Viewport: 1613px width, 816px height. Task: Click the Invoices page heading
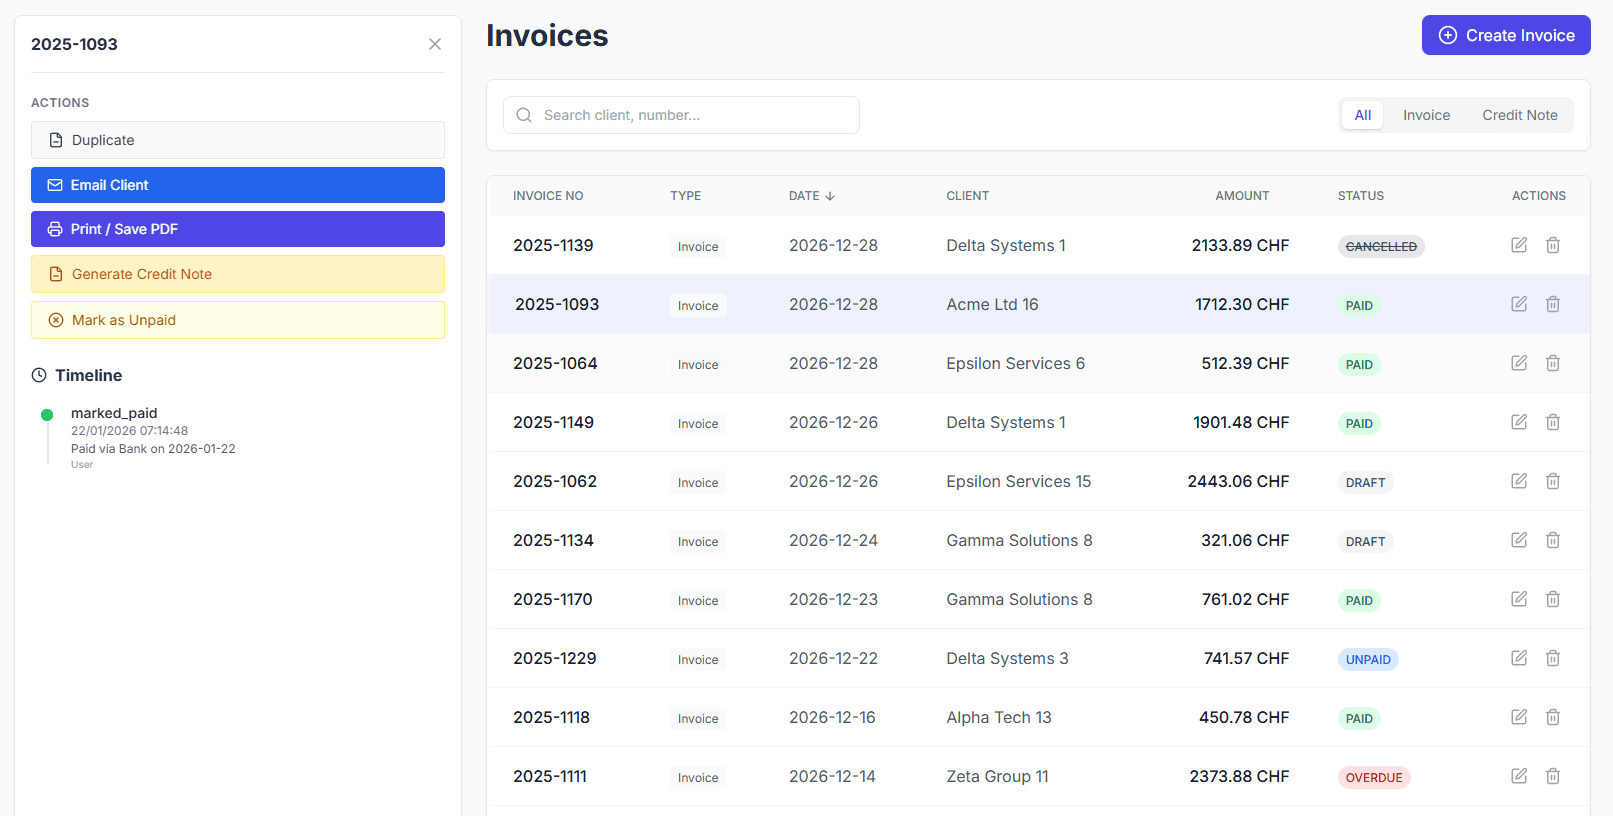547,35
